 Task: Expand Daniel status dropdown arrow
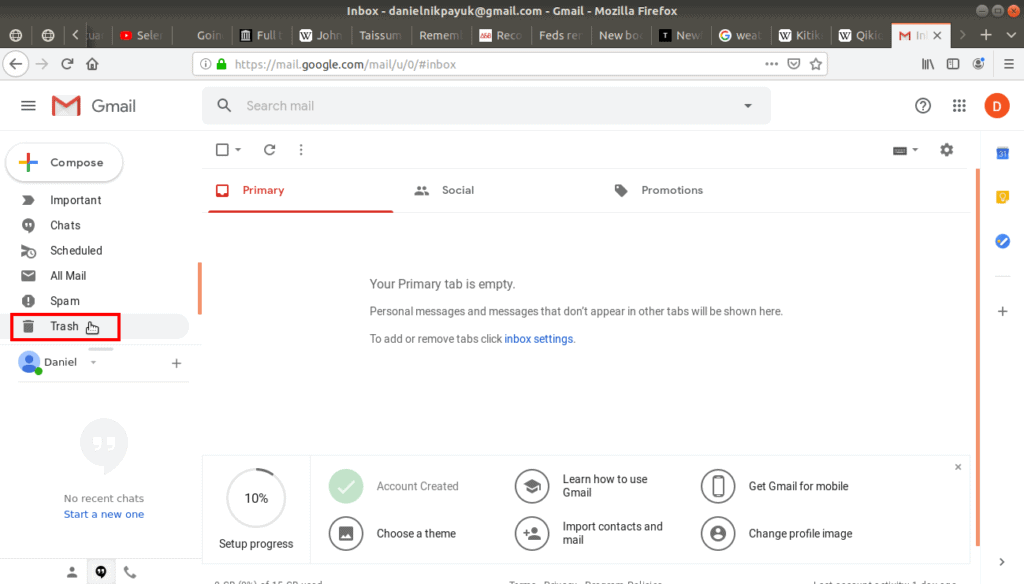click(93, 363)
